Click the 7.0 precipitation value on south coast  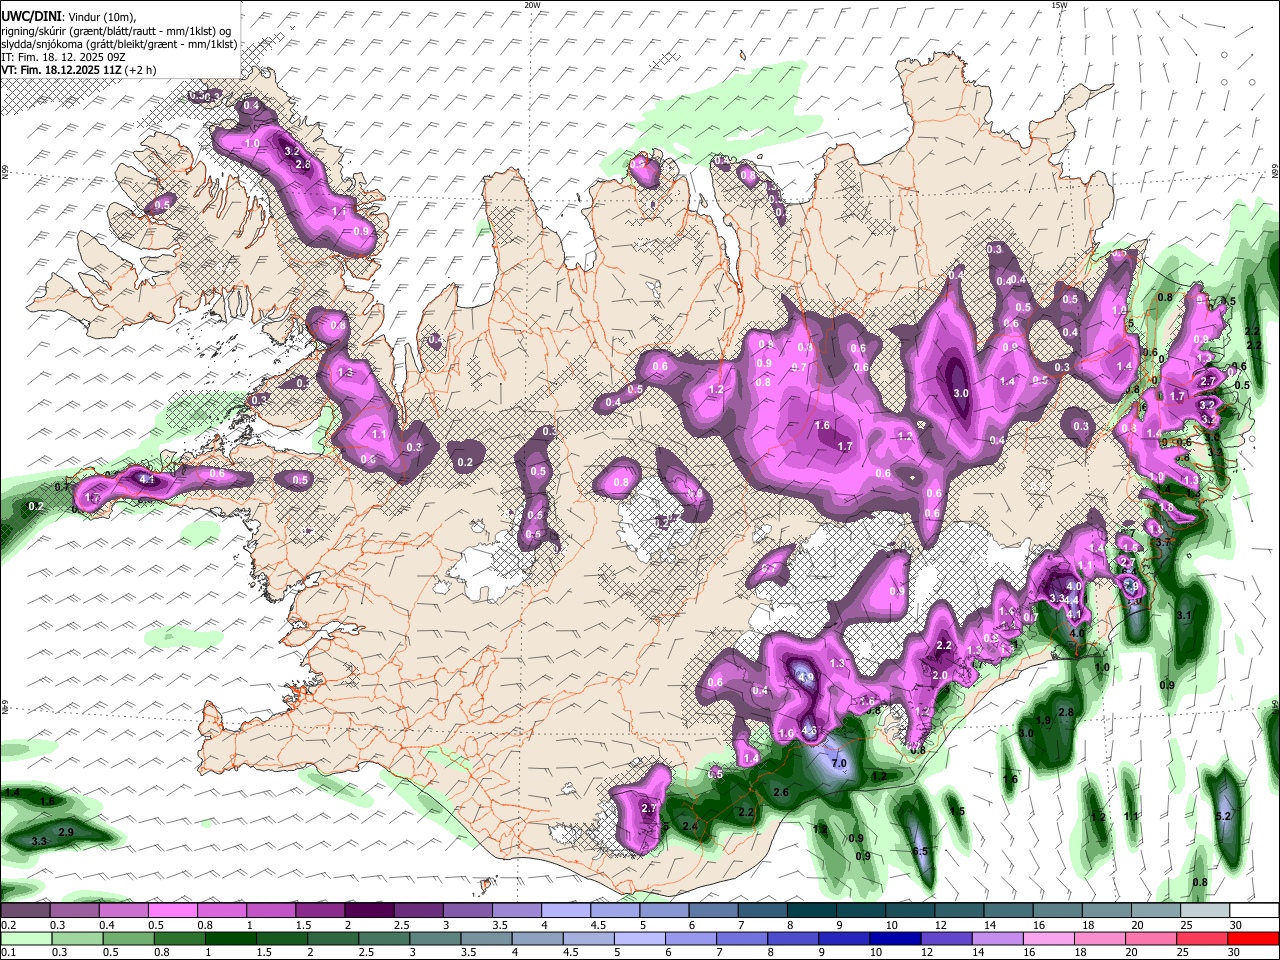(839, 764)
